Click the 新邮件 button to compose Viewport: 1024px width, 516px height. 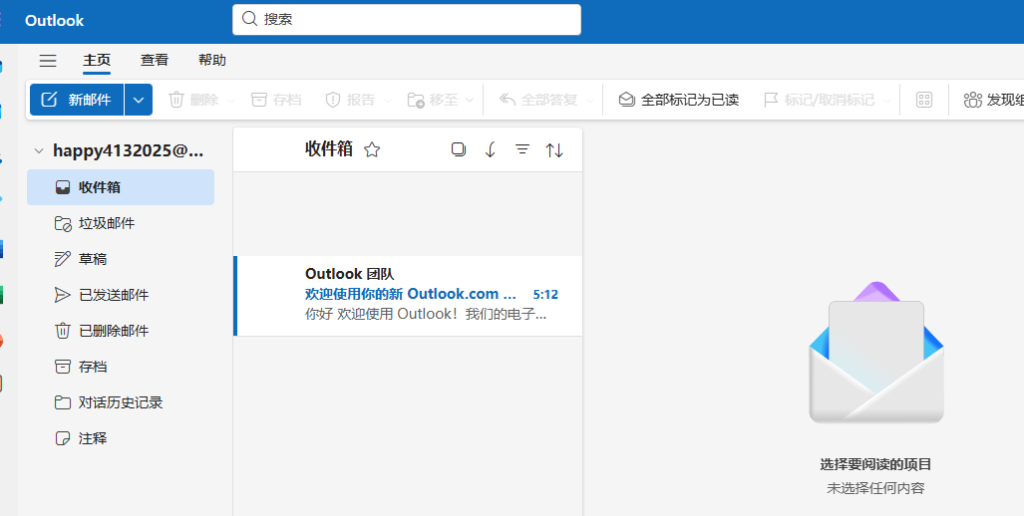[77, 100]
